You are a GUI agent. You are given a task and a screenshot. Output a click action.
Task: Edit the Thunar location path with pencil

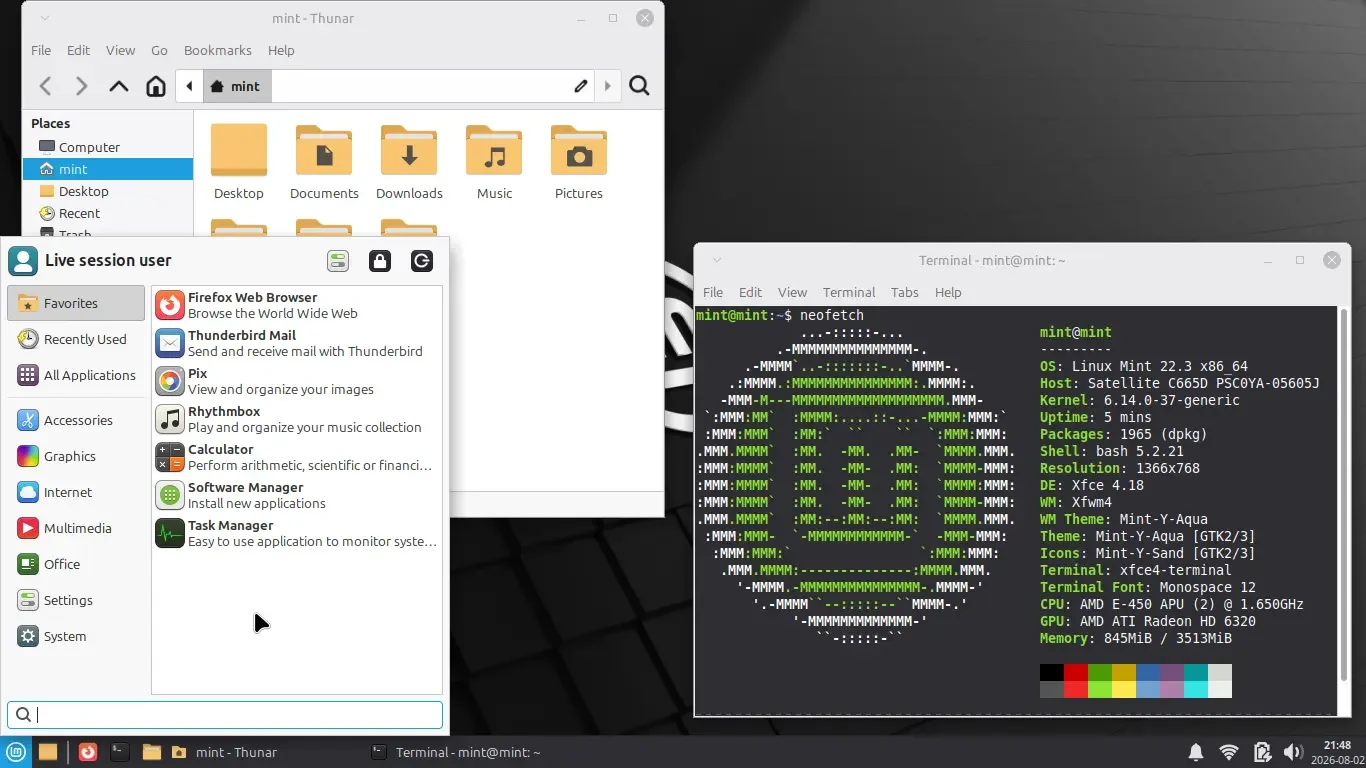[580, 86]
